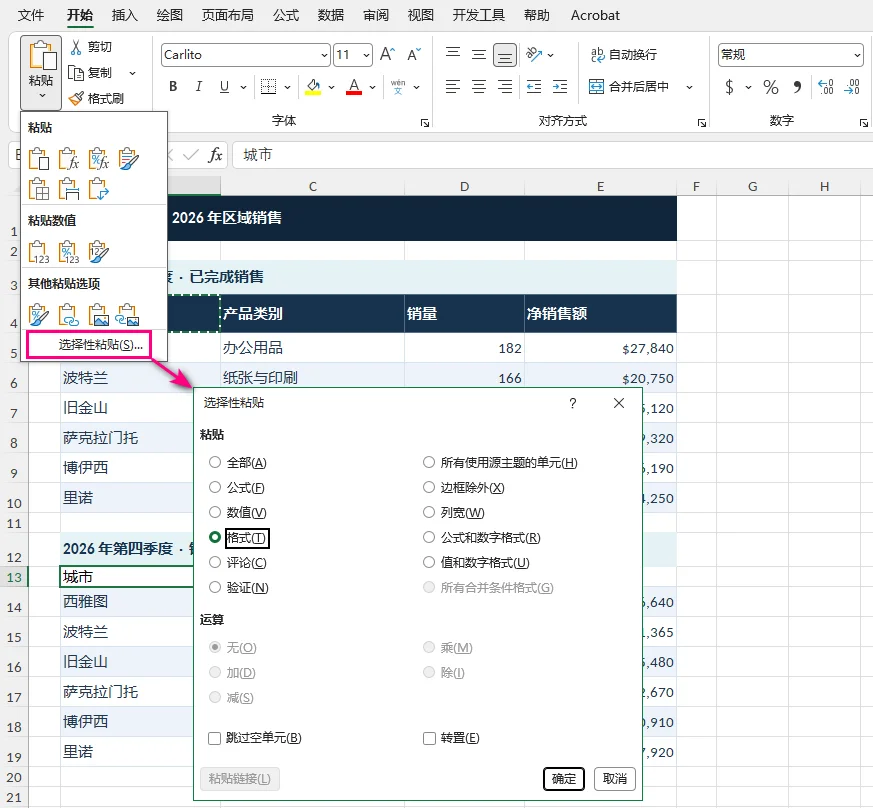
Task: Check the 转置(E) checkbox
Action: pos(429,738)
